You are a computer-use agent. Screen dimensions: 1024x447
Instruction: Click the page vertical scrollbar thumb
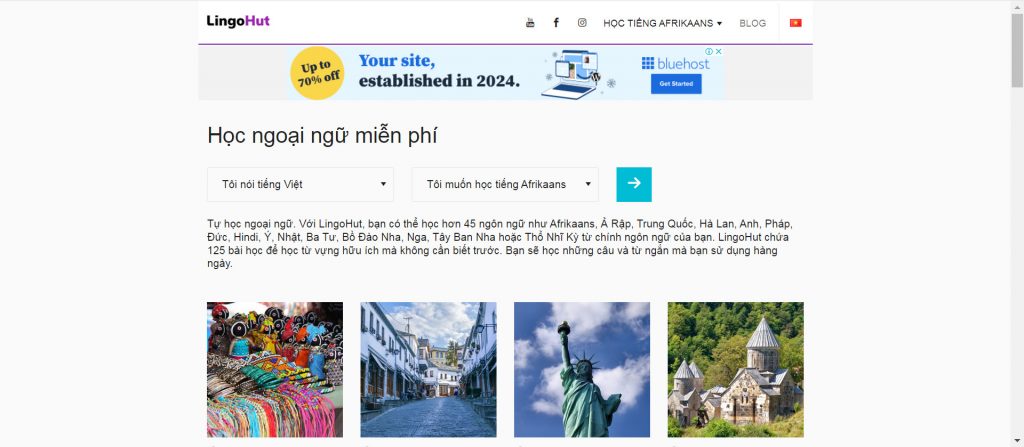1017,50
